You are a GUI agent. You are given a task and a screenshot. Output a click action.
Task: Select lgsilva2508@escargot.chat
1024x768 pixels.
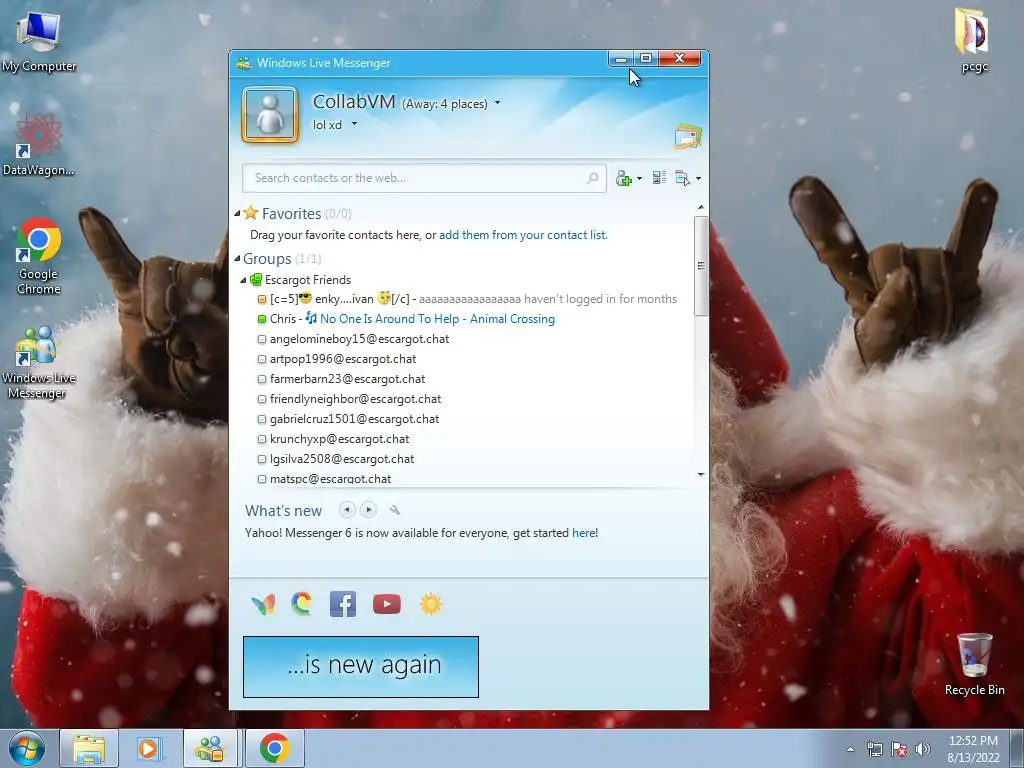[x=342, y=459]
